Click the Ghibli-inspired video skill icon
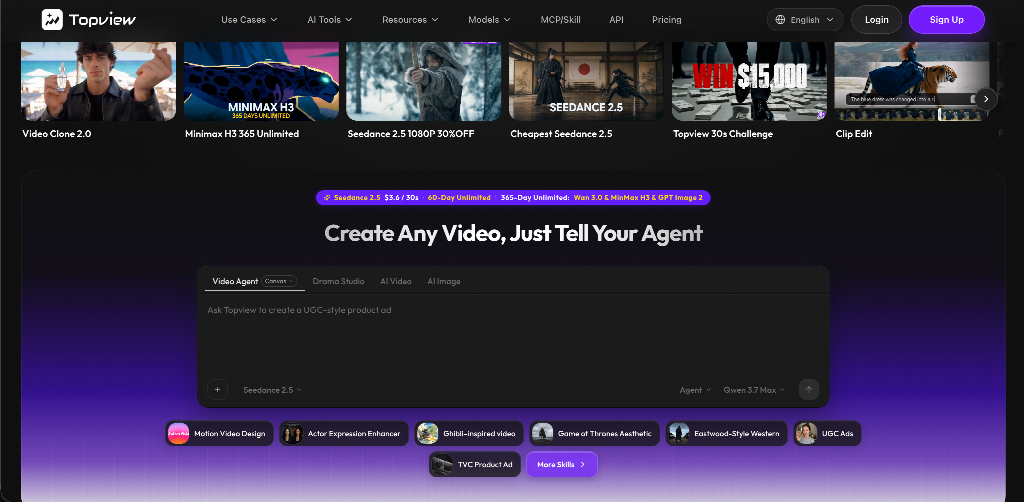 click(x=428, y=433)
